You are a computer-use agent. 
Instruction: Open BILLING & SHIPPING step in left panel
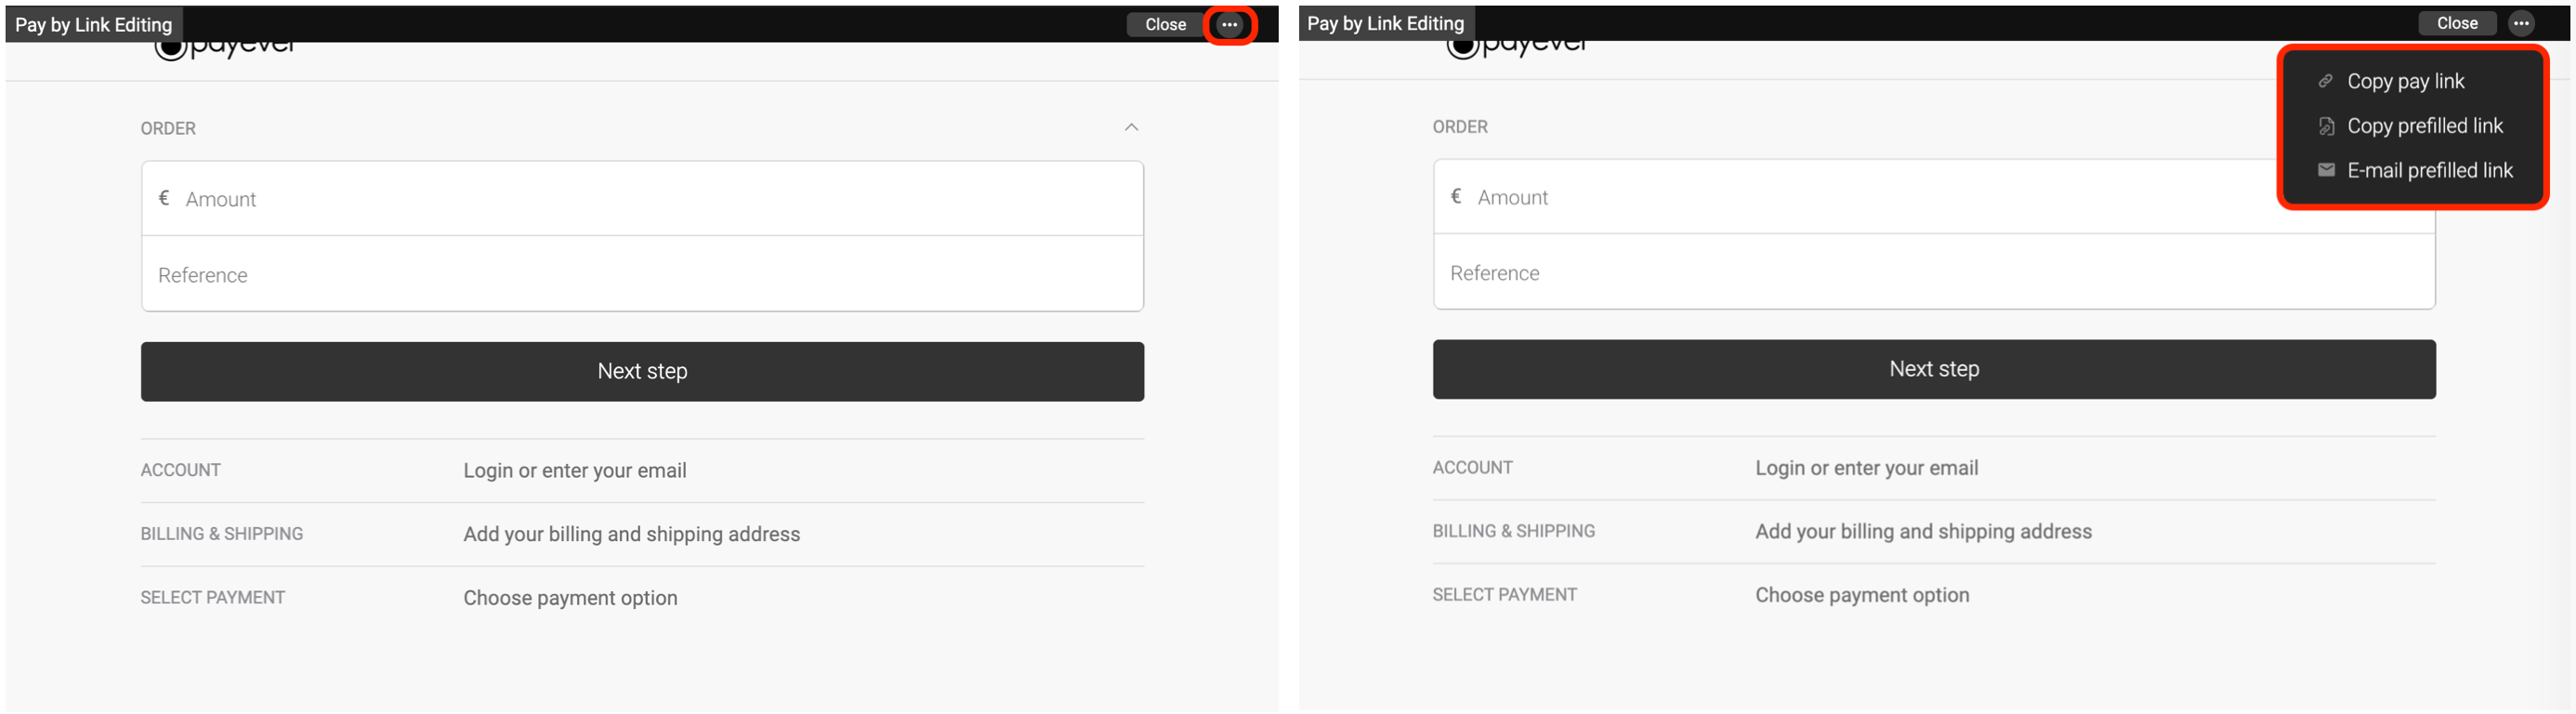point(642,534)
